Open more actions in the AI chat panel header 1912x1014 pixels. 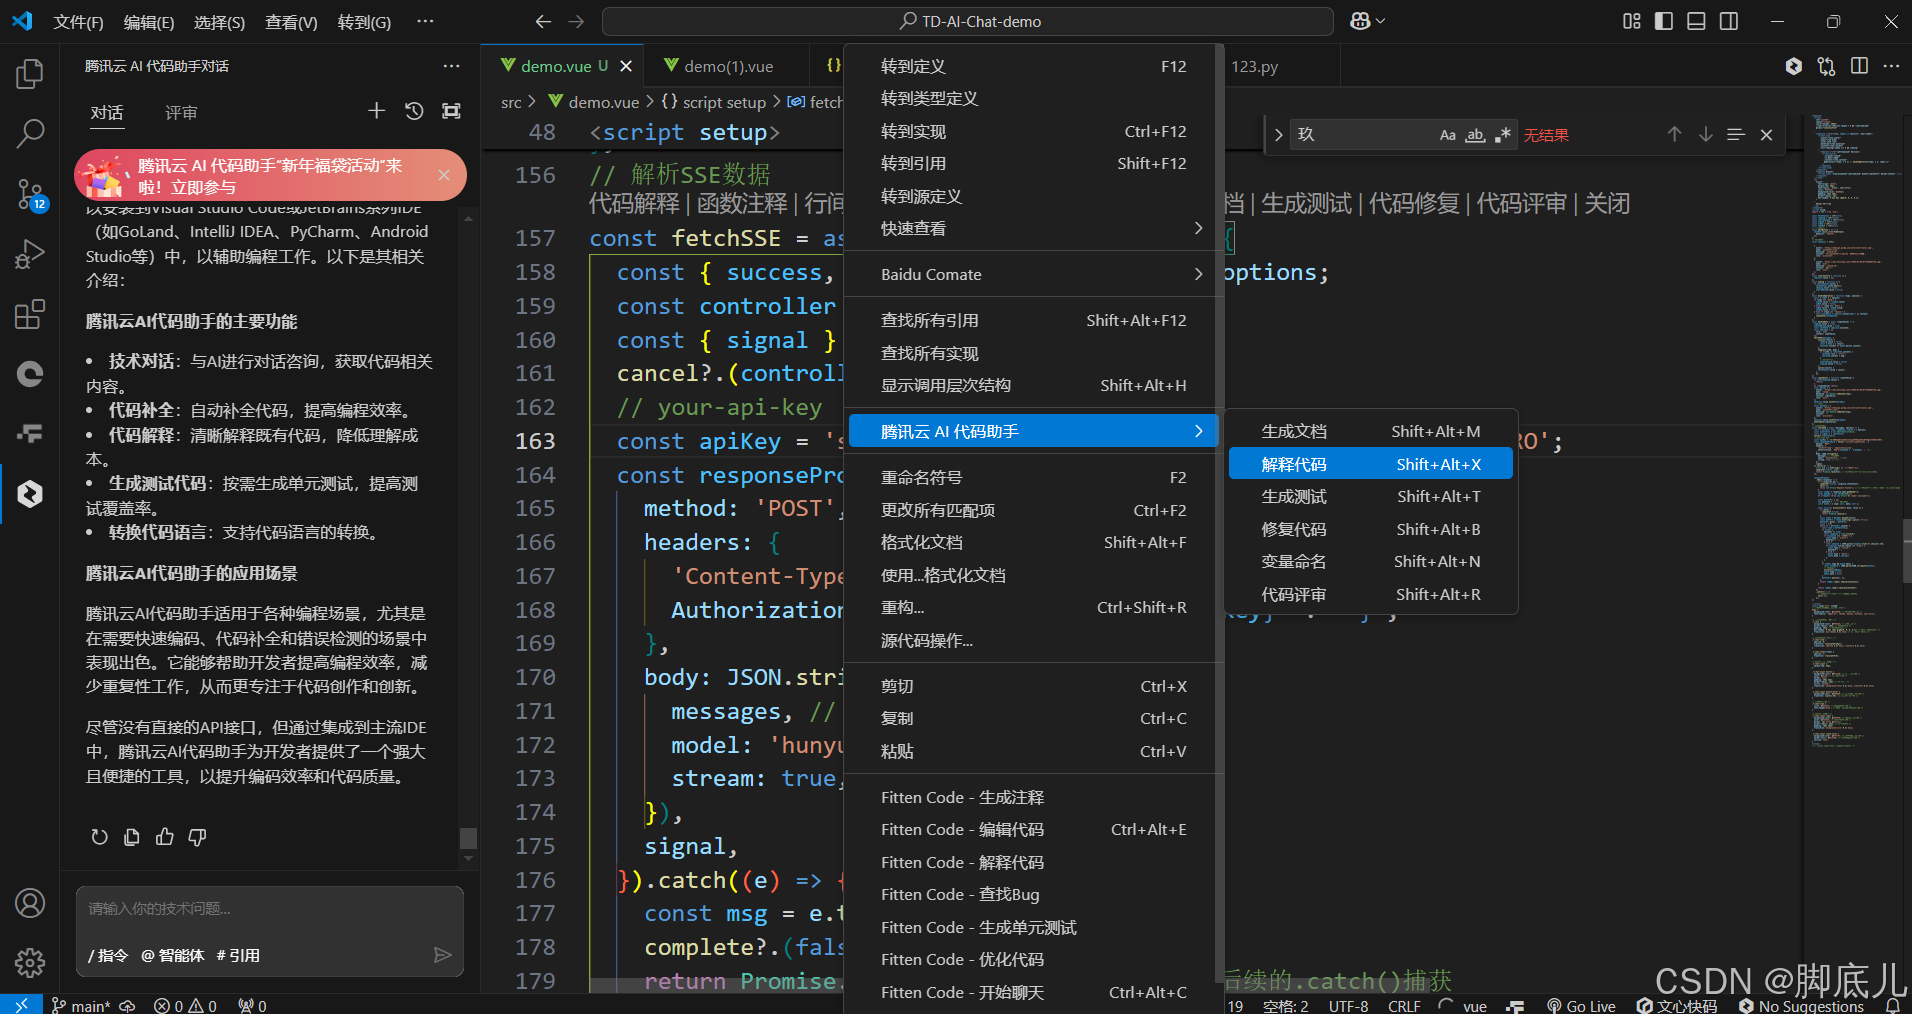click(452, 66)
